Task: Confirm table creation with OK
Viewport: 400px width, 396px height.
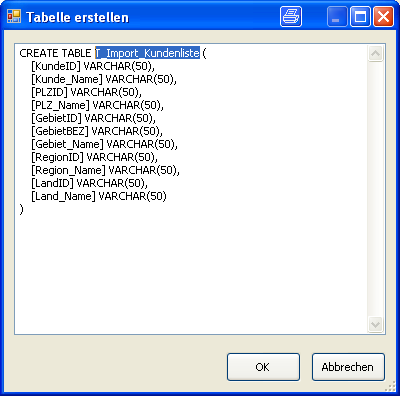Action: (263, 367)
